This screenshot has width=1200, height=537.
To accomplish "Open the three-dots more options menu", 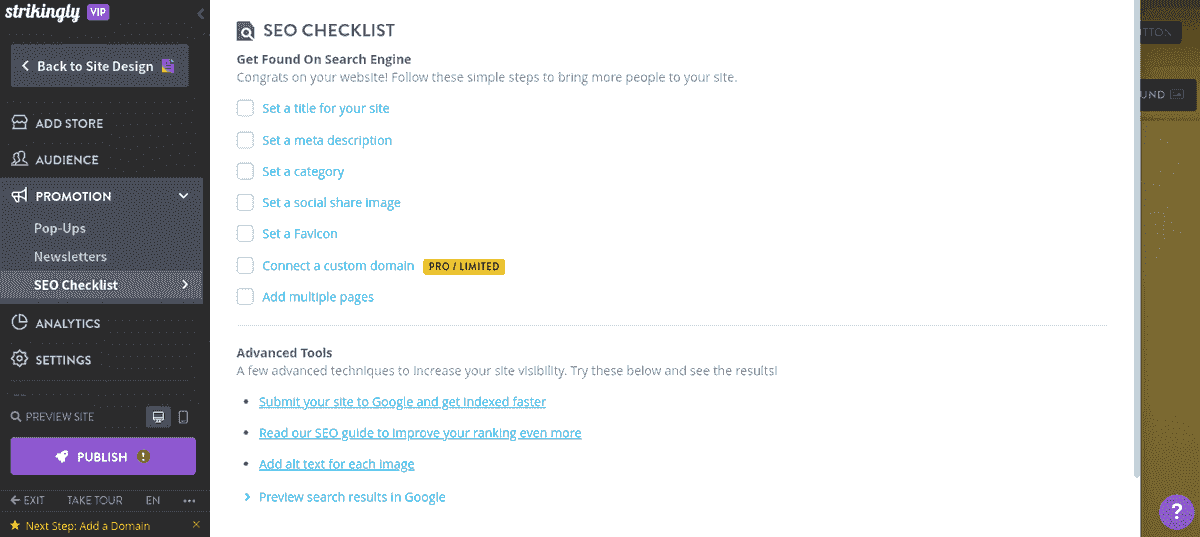I will tap(190, 500).
